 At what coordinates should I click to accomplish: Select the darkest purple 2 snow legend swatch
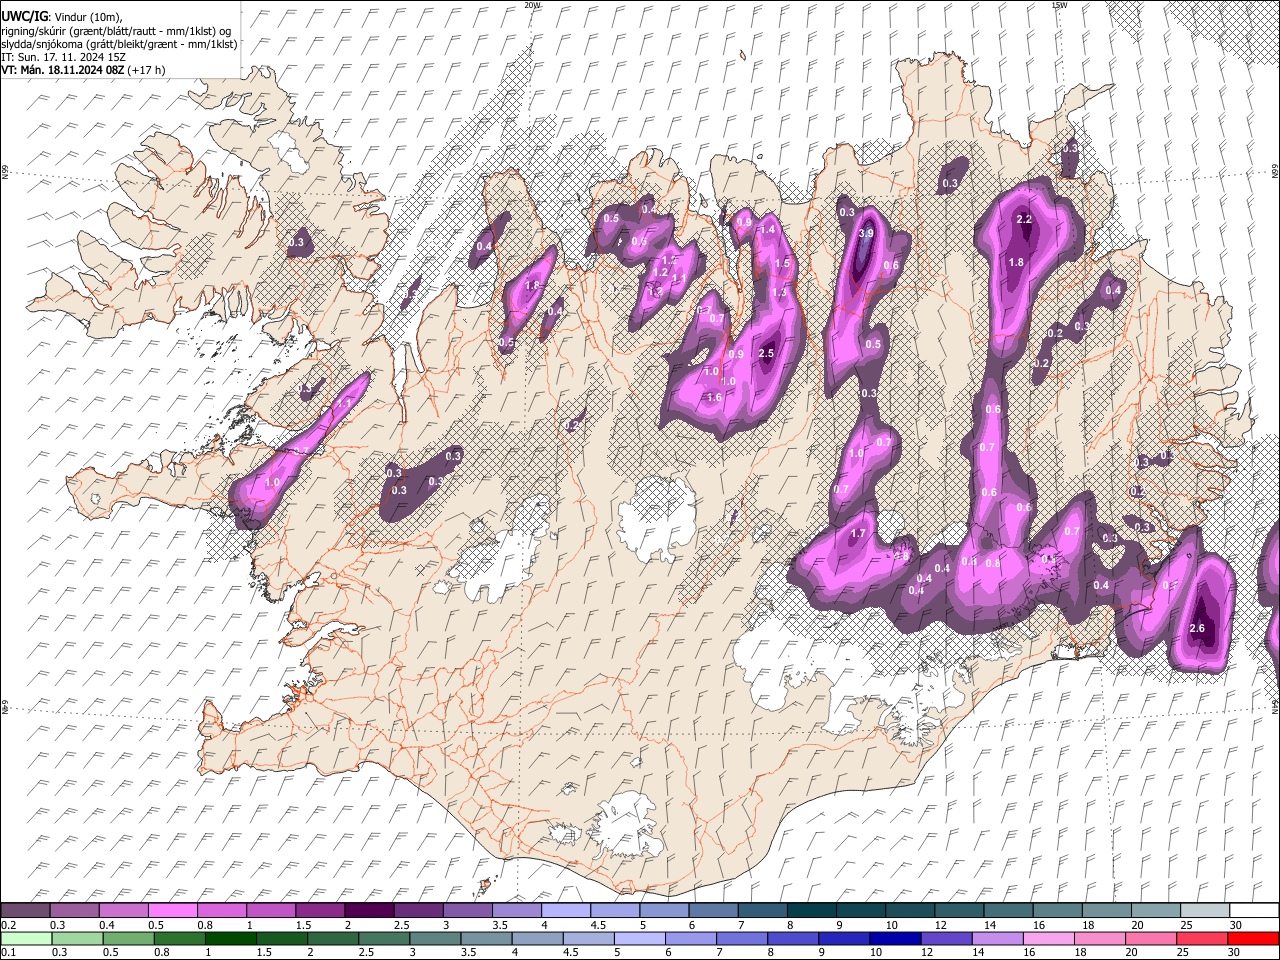pos(369,911)
